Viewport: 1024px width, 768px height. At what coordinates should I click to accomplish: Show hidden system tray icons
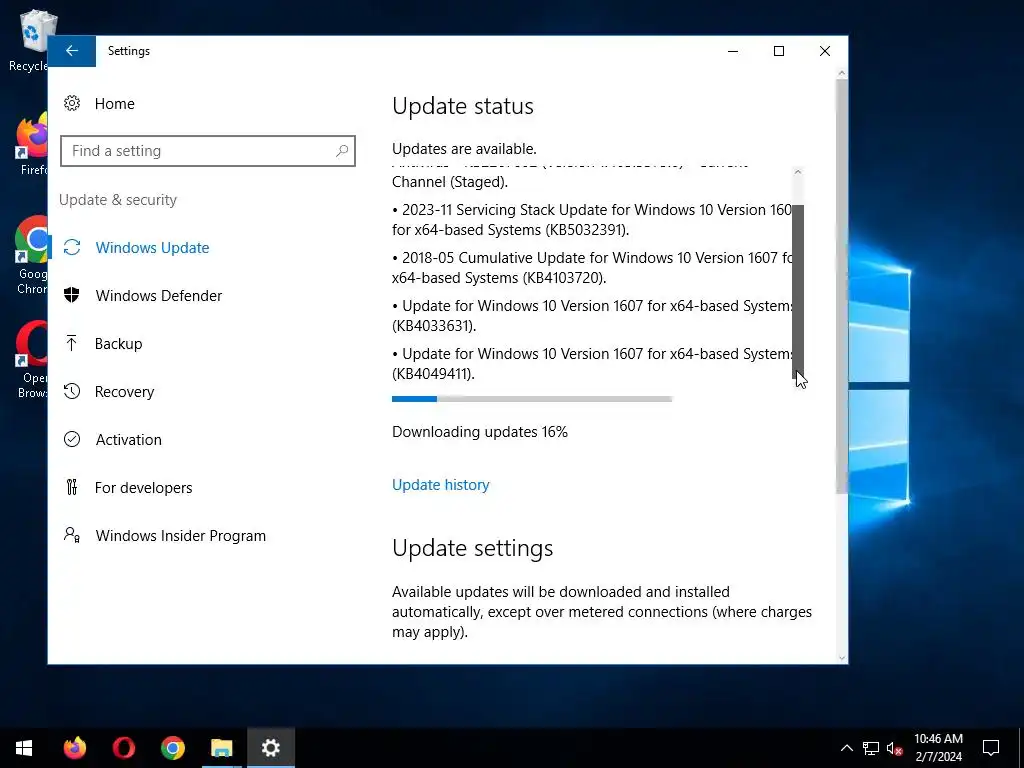click(846, 748)
